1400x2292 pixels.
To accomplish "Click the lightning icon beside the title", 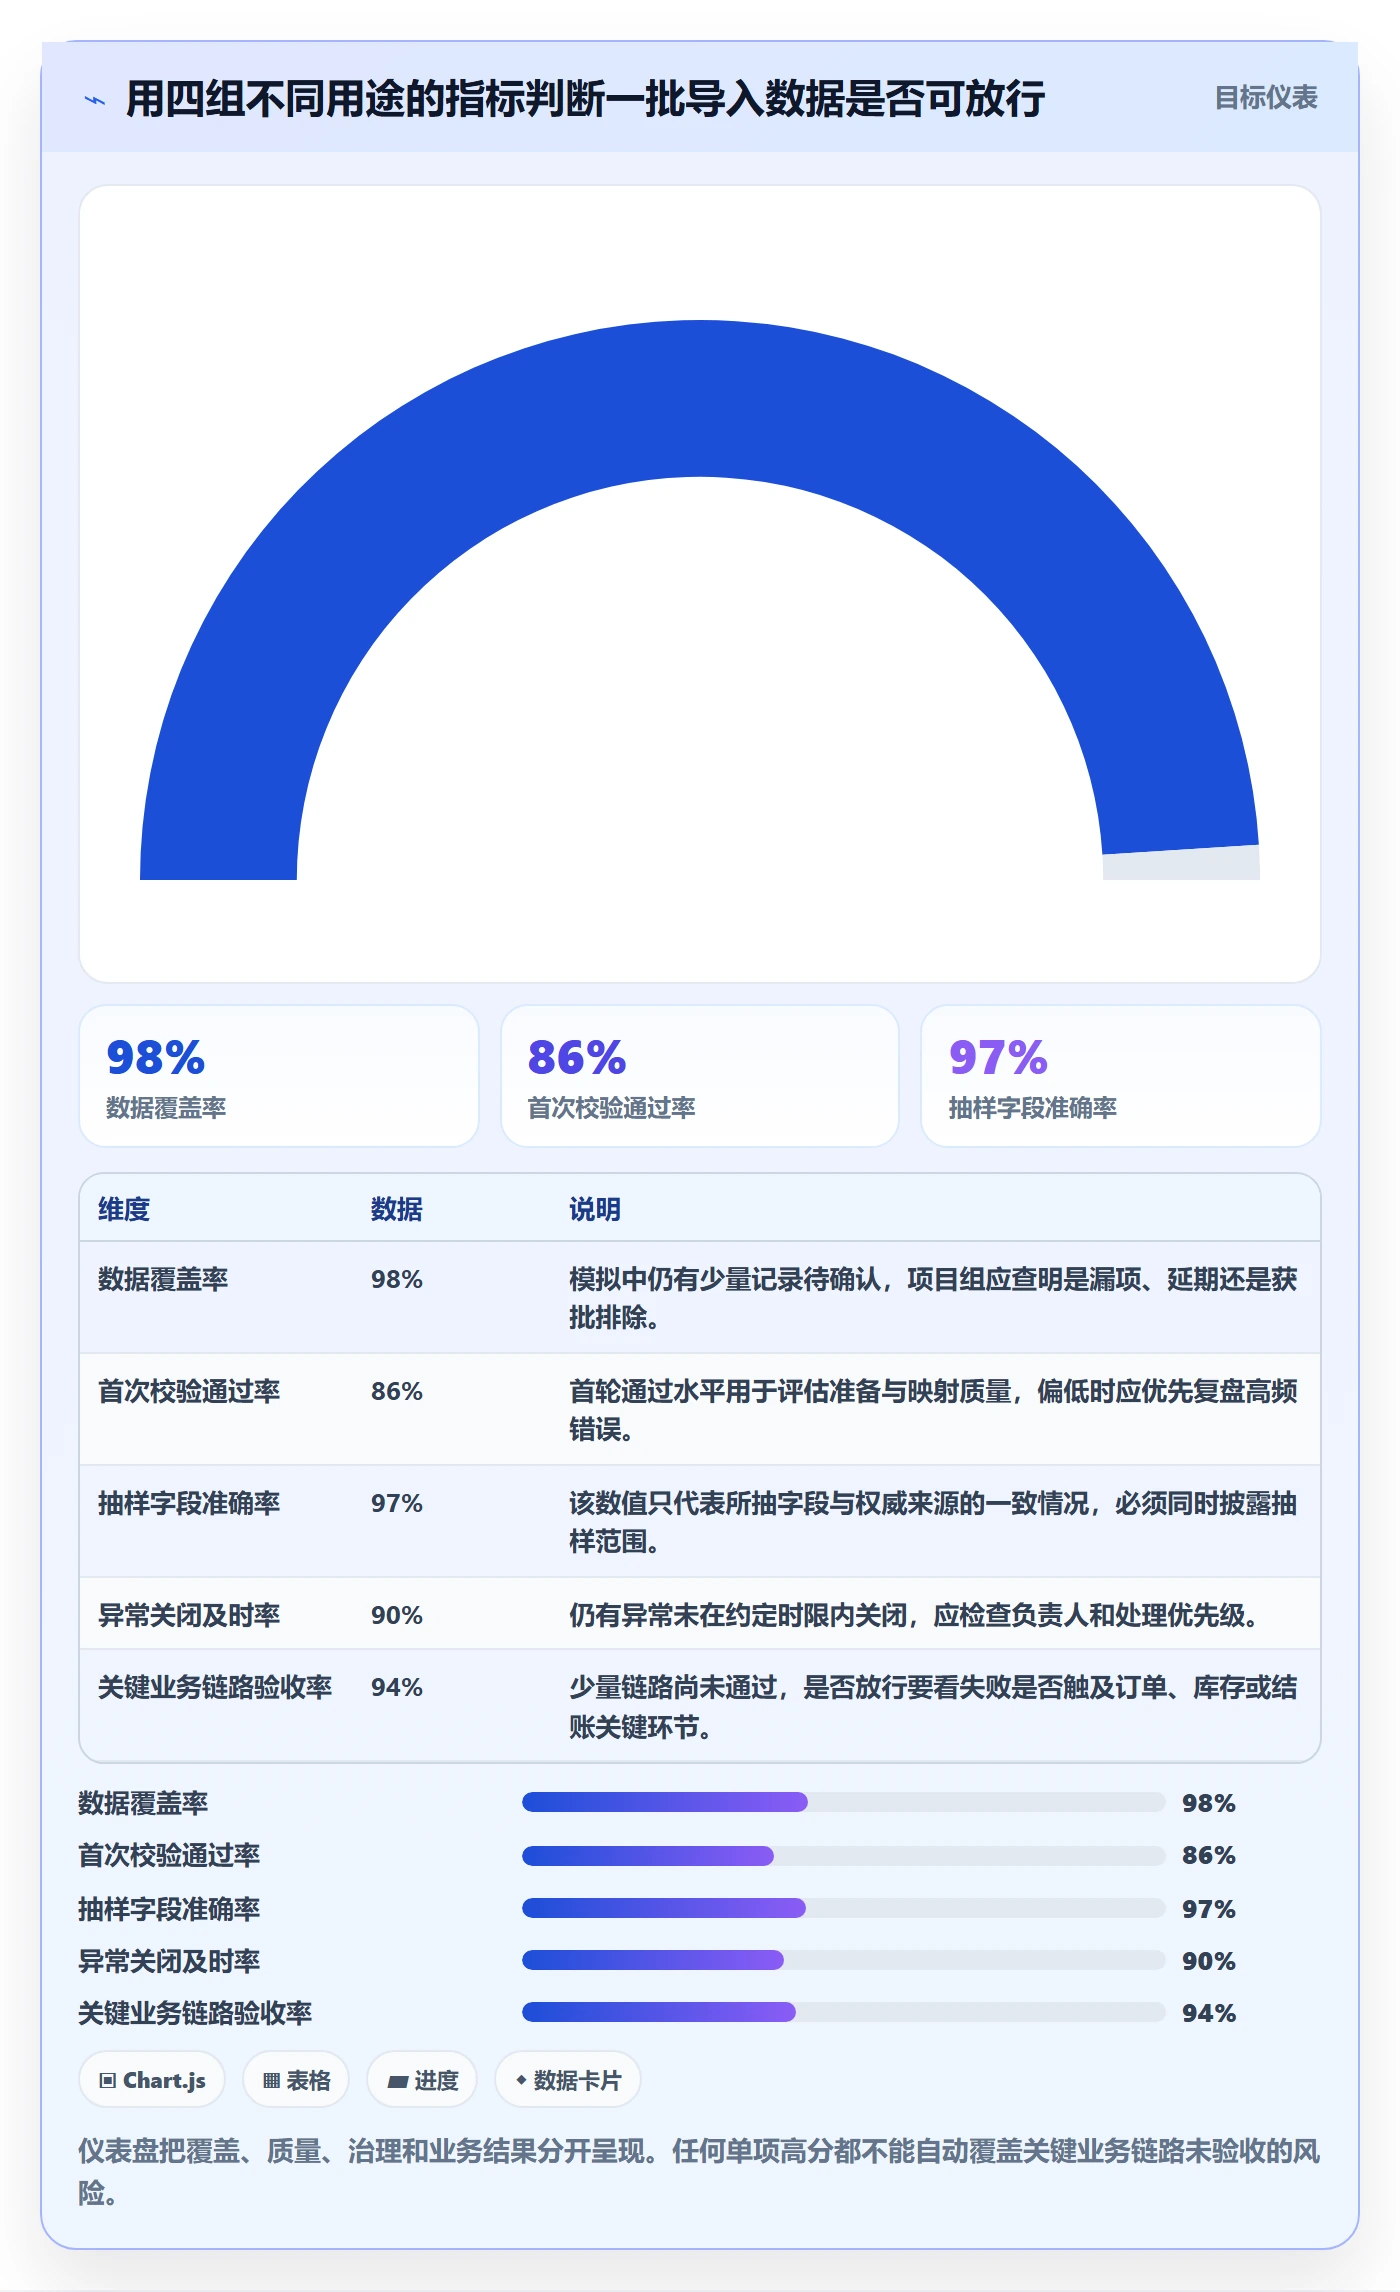I will (x=95, y=100).
